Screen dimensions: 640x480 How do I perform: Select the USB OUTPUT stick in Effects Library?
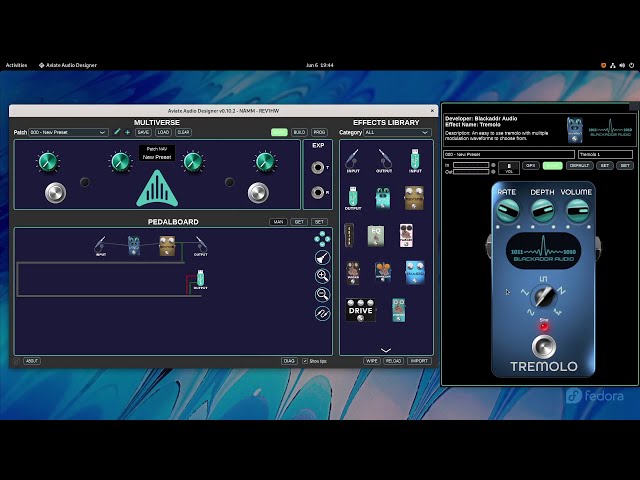pyautogui.click(x=353, y=198)
